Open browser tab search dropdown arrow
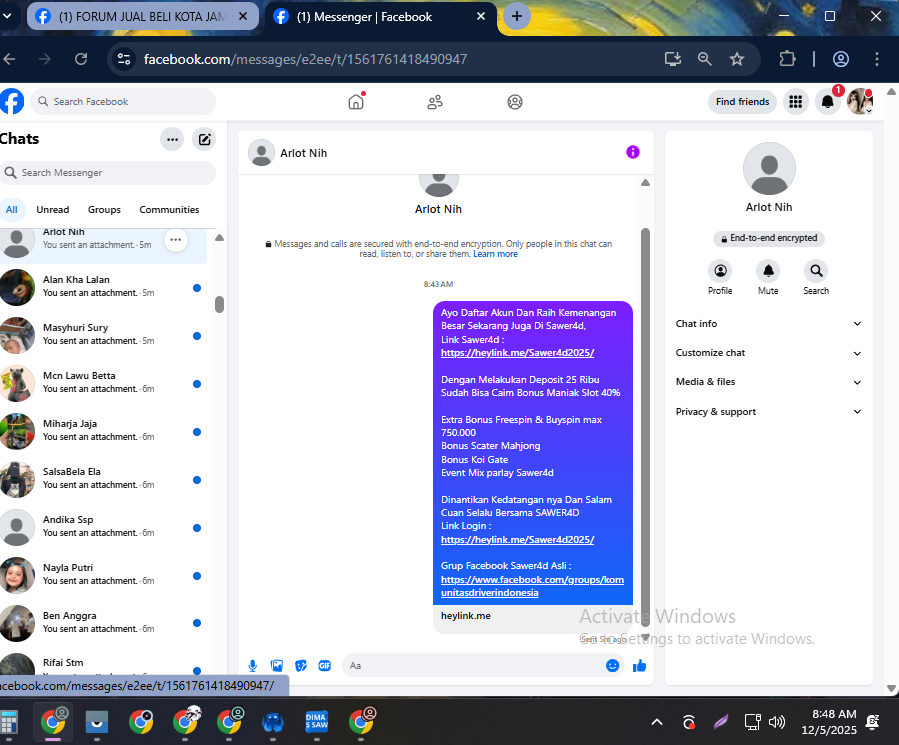The height and width of the screenshot is (745, 899). tap(7, 16)
